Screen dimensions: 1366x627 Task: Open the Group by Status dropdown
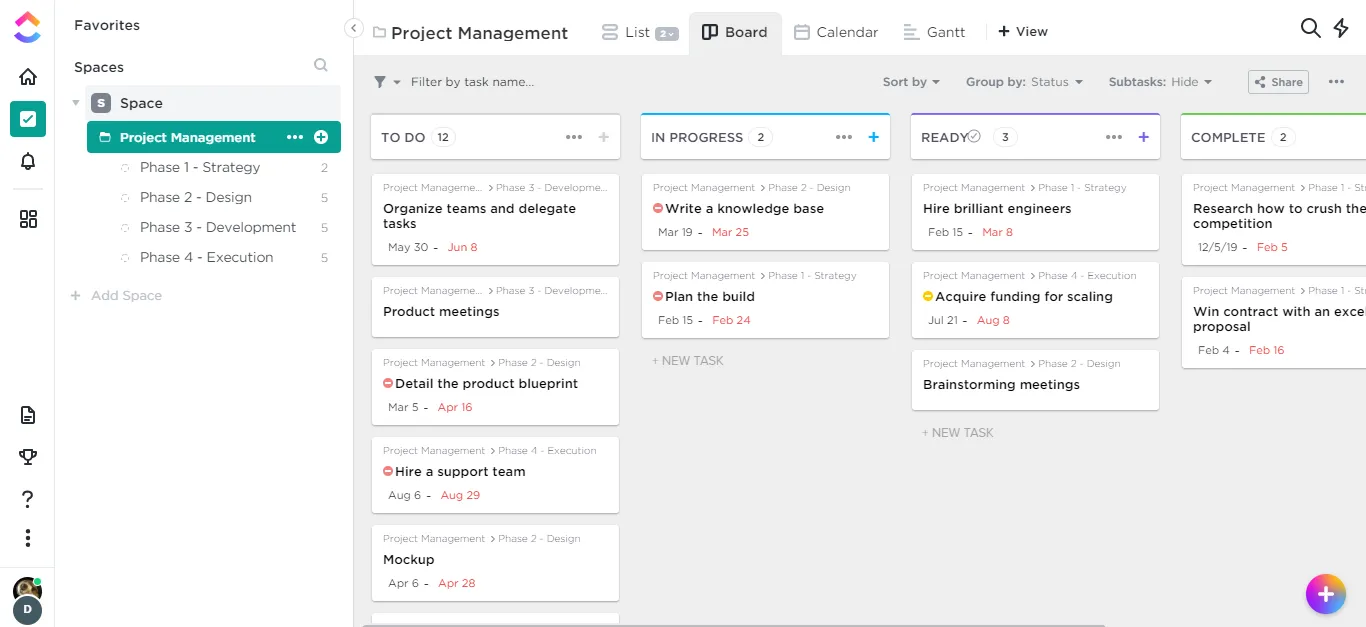pyautogui.click(x=1023, y=82)
